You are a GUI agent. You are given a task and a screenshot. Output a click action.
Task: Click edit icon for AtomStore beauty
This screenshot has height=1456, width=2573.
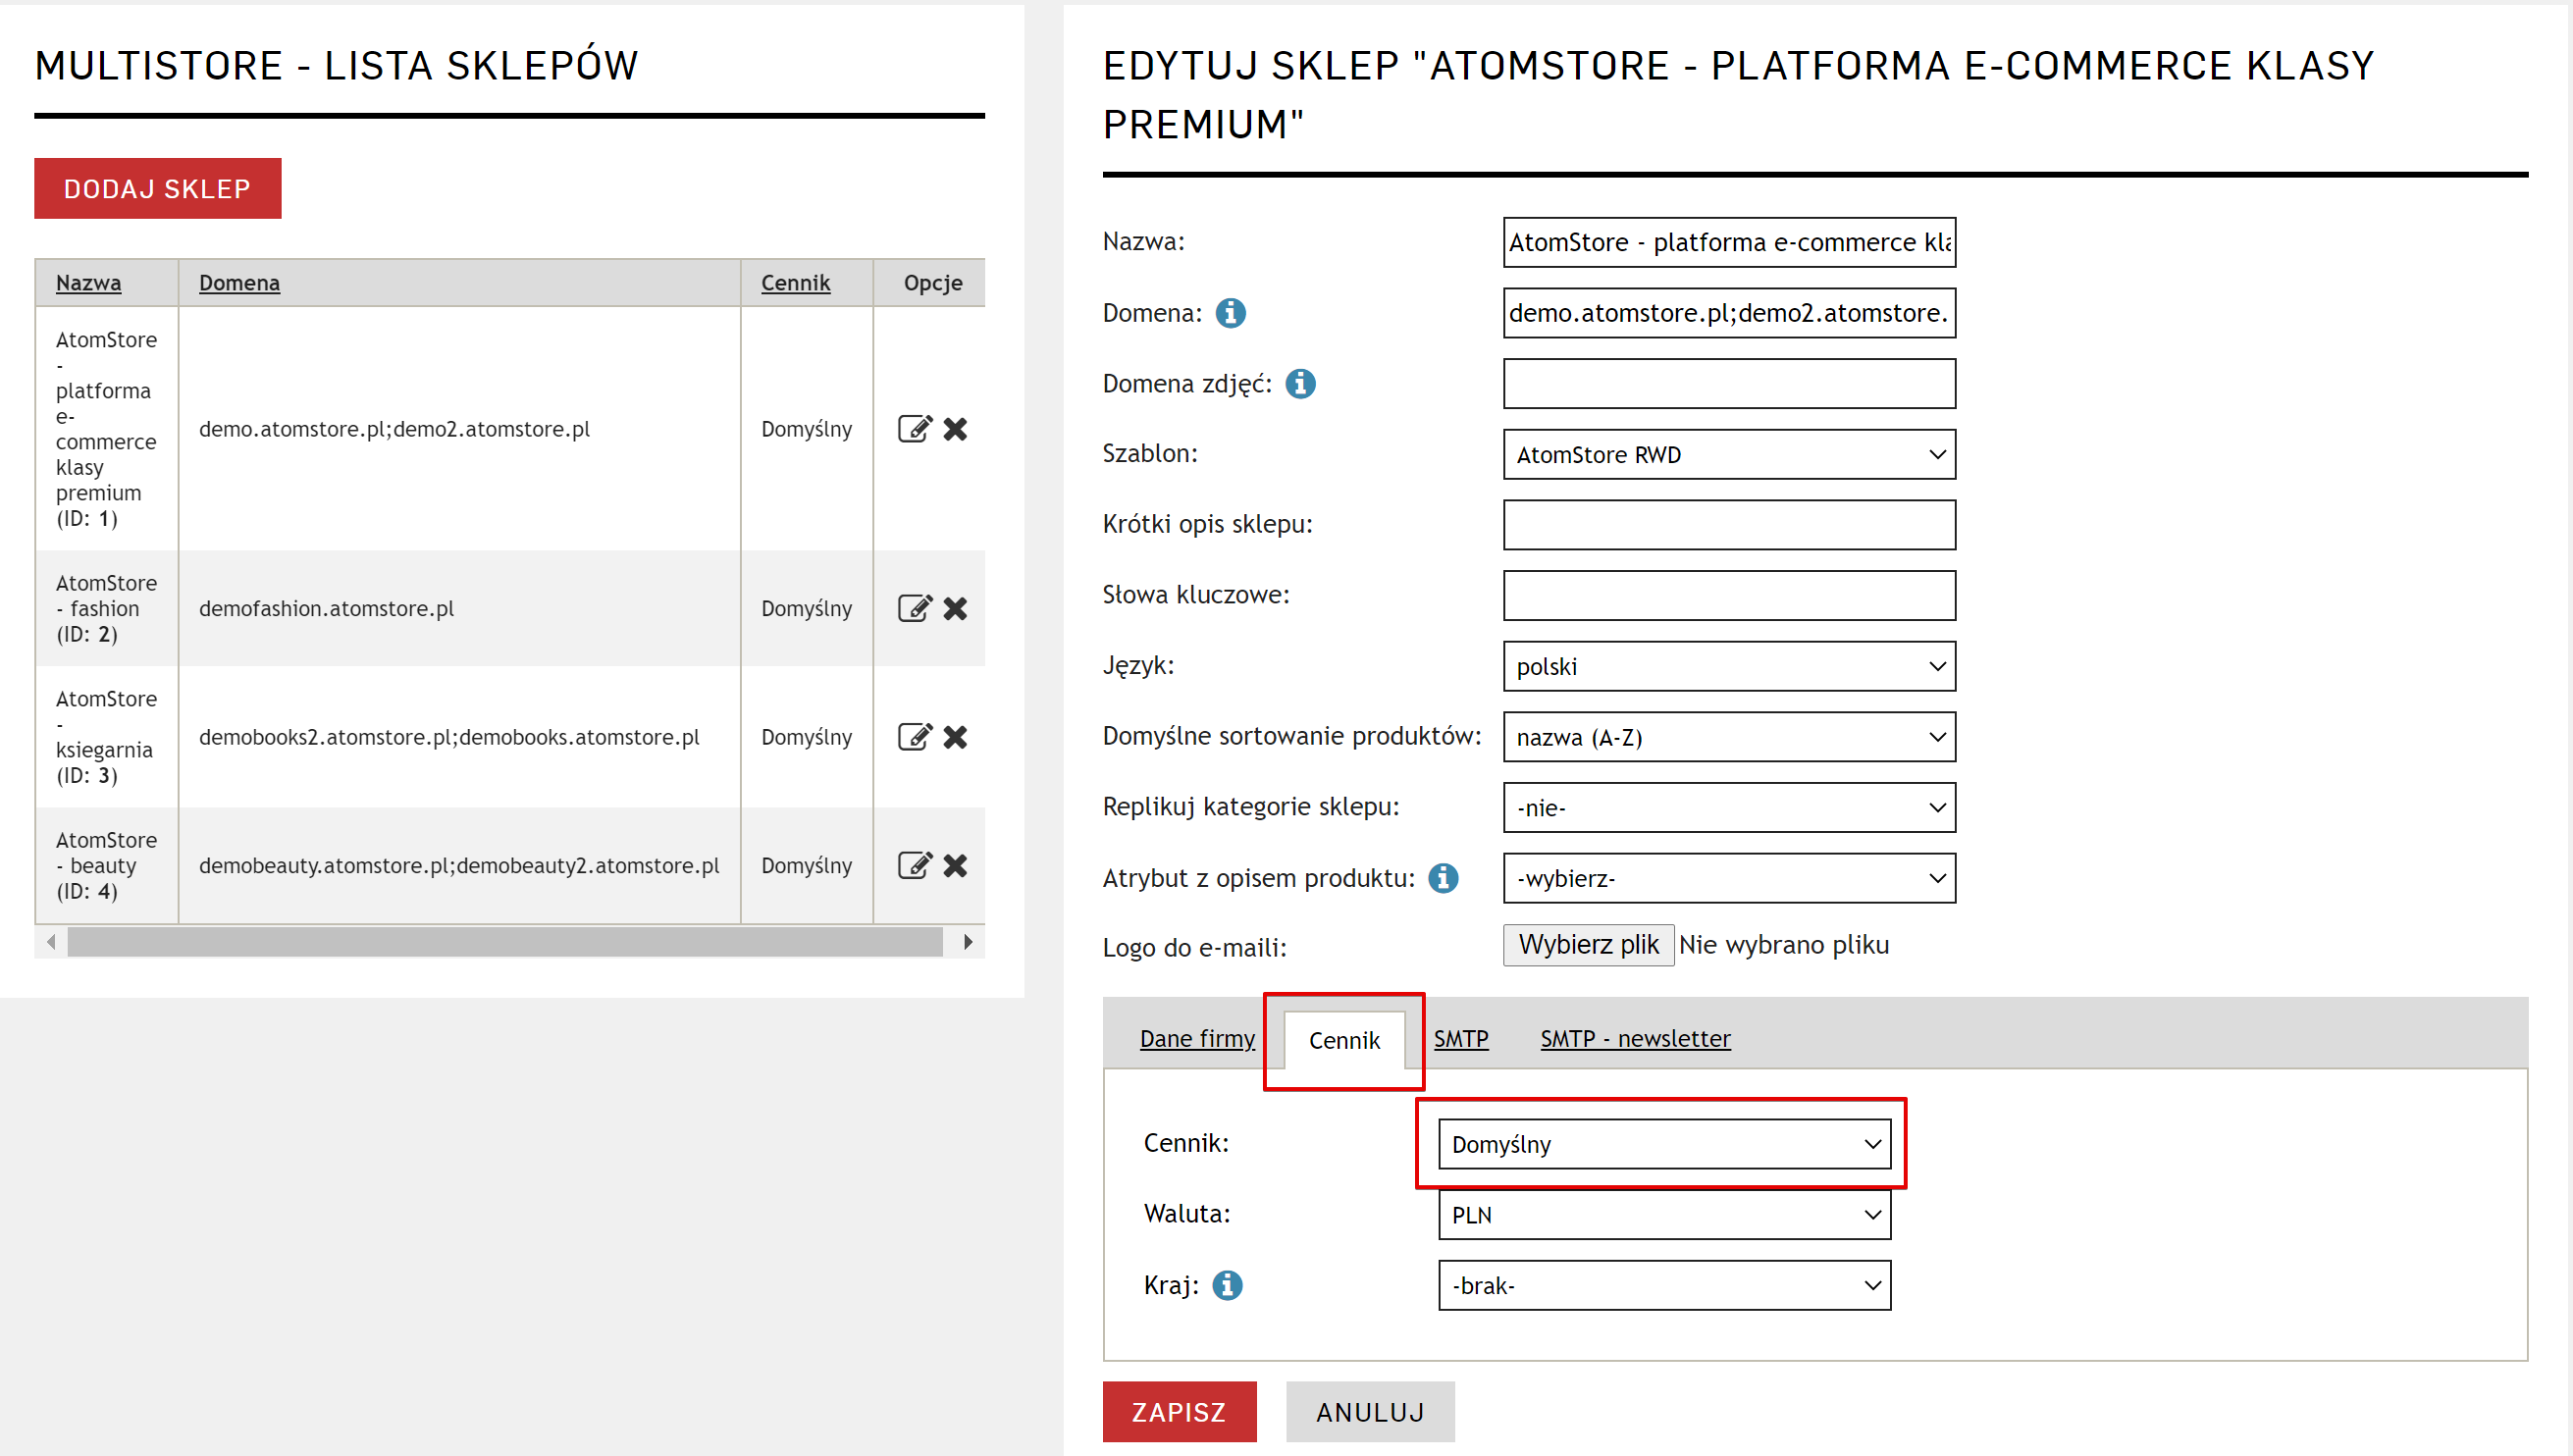coord(914,865)
